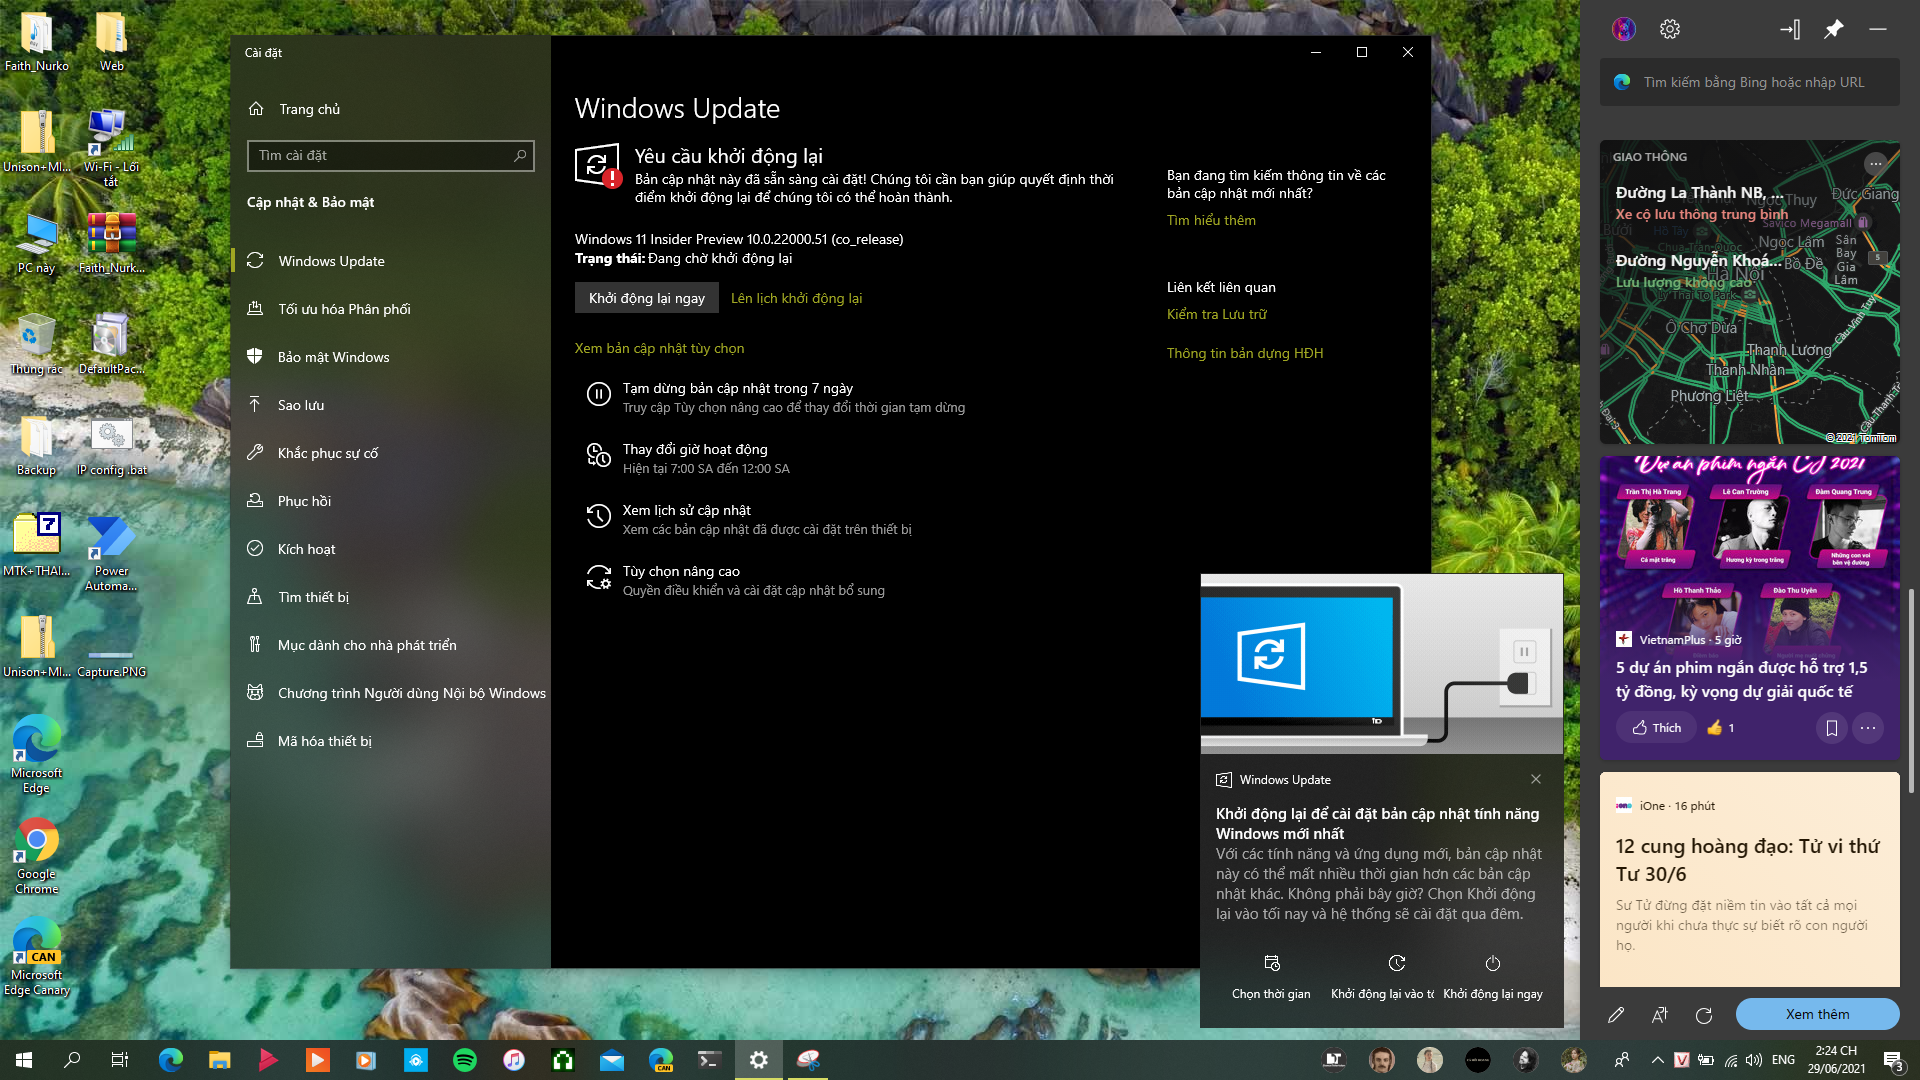Viewport: 1920px width, 1080px height.
Task: Click the Tìm cài đặt search field
Action: pos(390,156)
